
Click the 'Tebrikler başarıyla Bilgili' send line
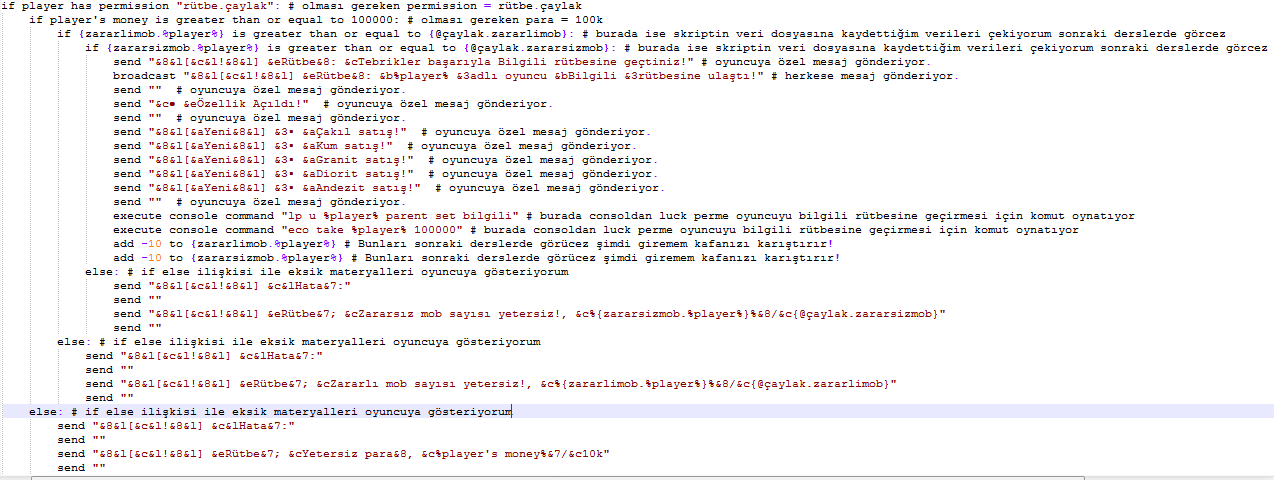coord(400,62)
